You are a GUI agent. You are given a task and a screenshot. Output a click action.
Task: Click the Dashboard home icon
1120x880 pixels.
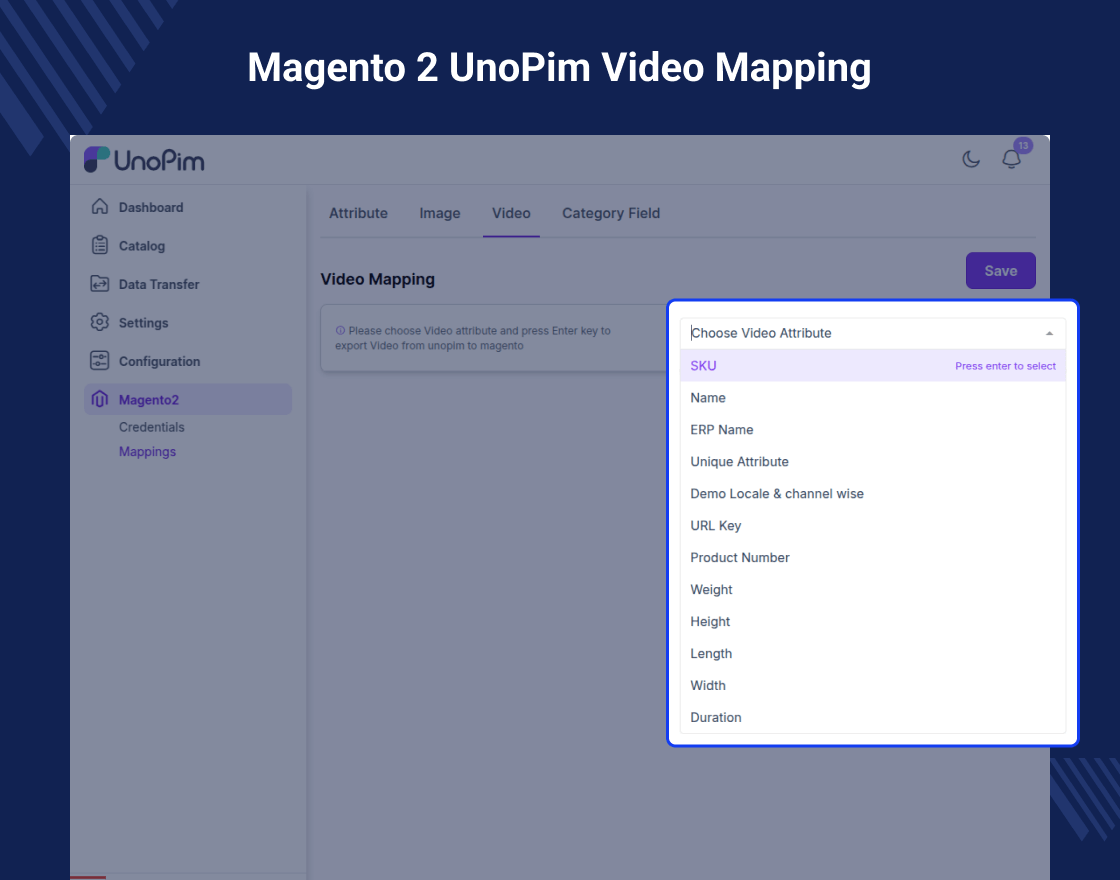coord(100,206)
